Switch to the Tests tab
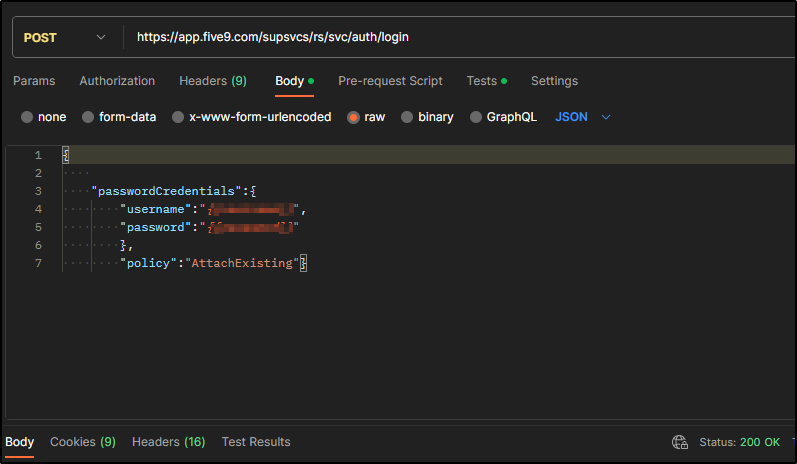The width and height of the screenshot is (797, 464). point(486,81)
